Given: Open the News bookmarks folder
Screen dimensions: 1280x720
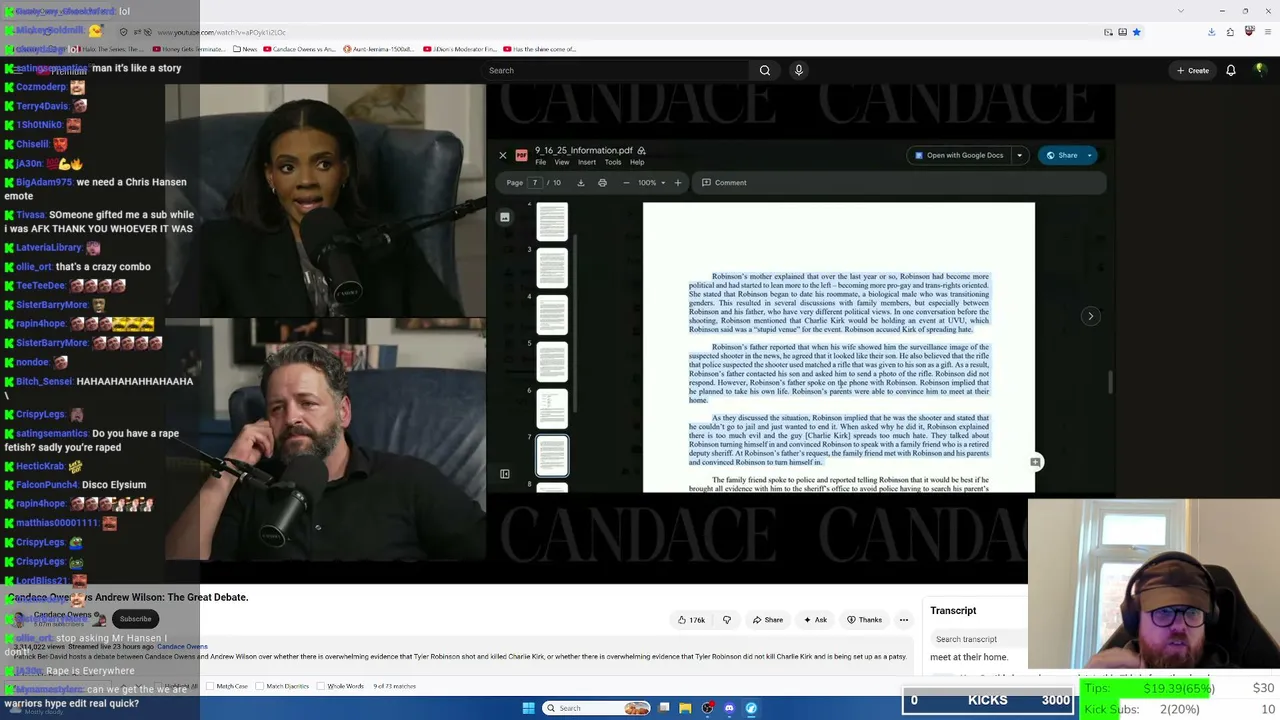Looking at the screenshot, I should 245,49.
